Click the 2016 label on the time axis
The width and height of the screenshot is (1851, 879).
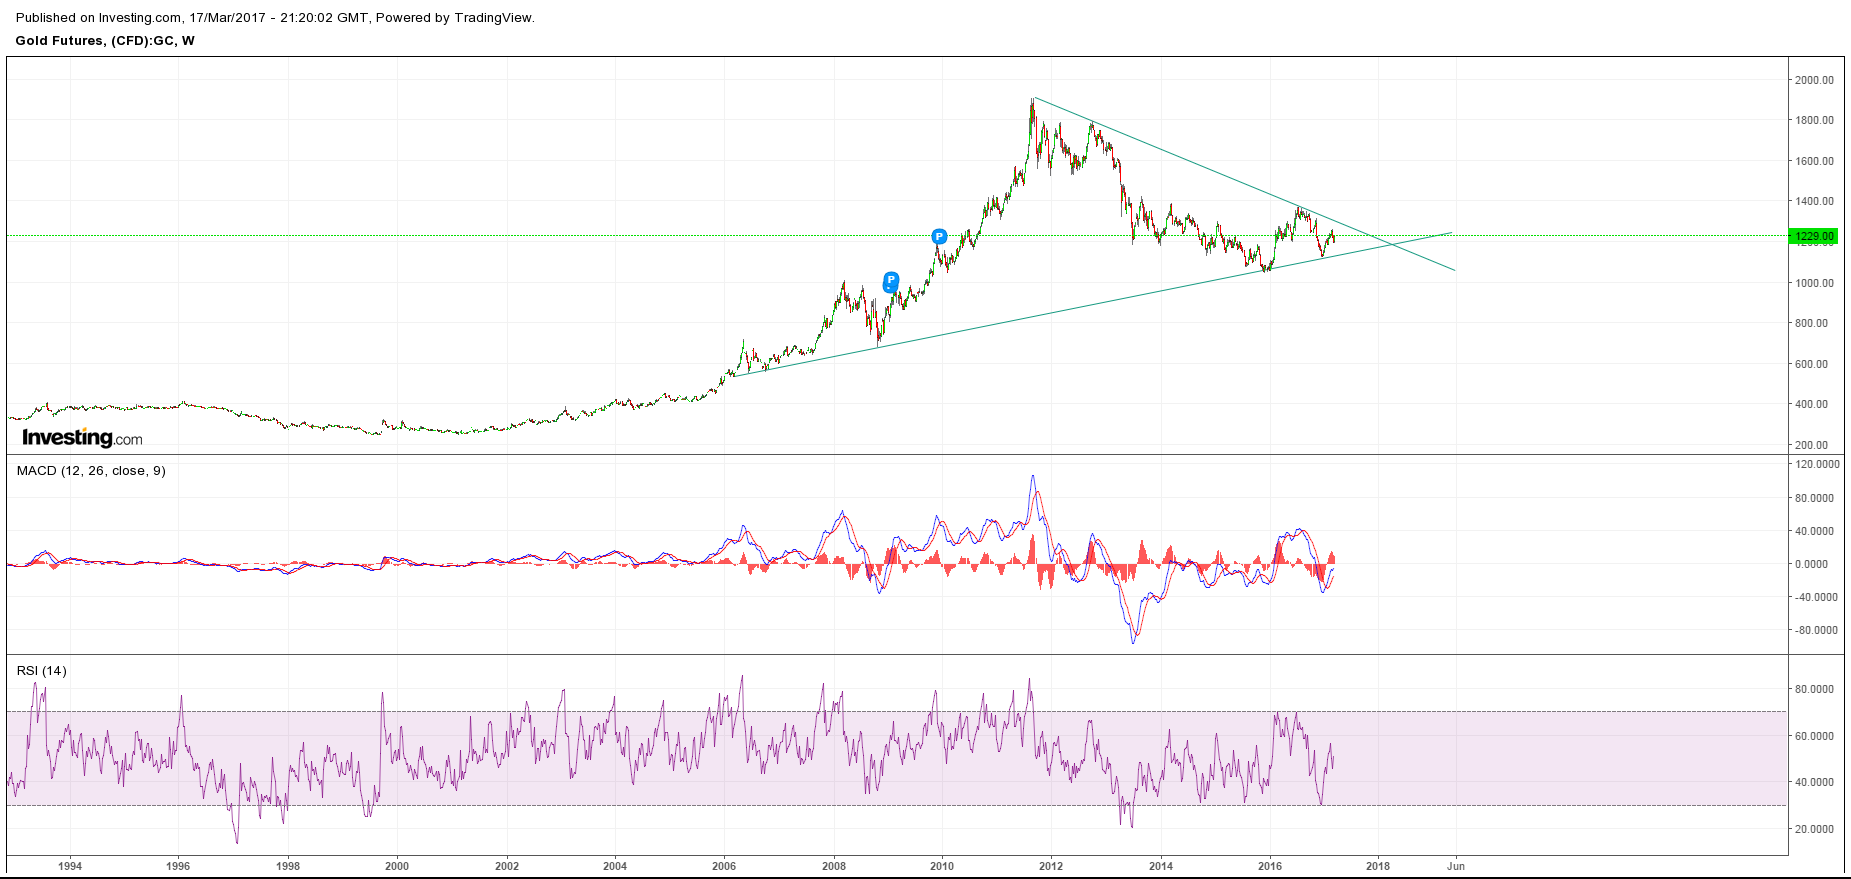coord(1269,866)
